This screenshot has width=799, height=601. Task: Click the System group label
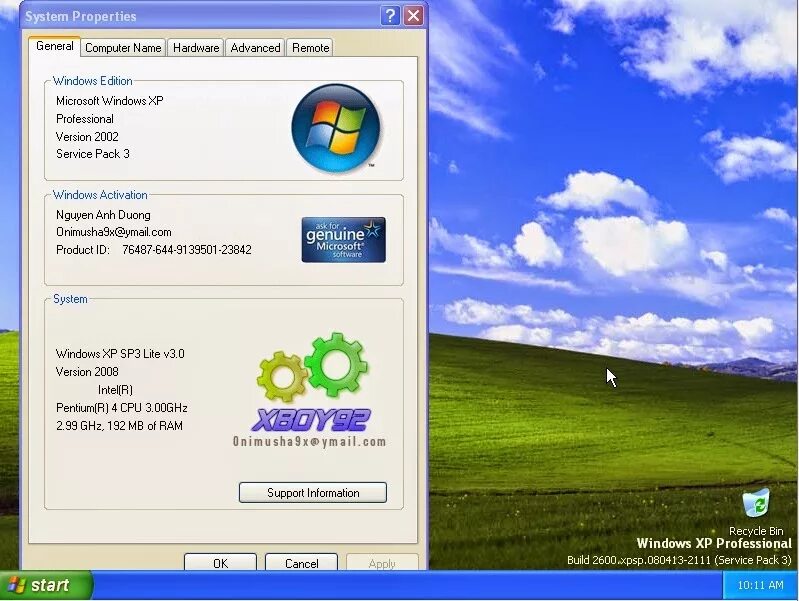coord(70,299)
